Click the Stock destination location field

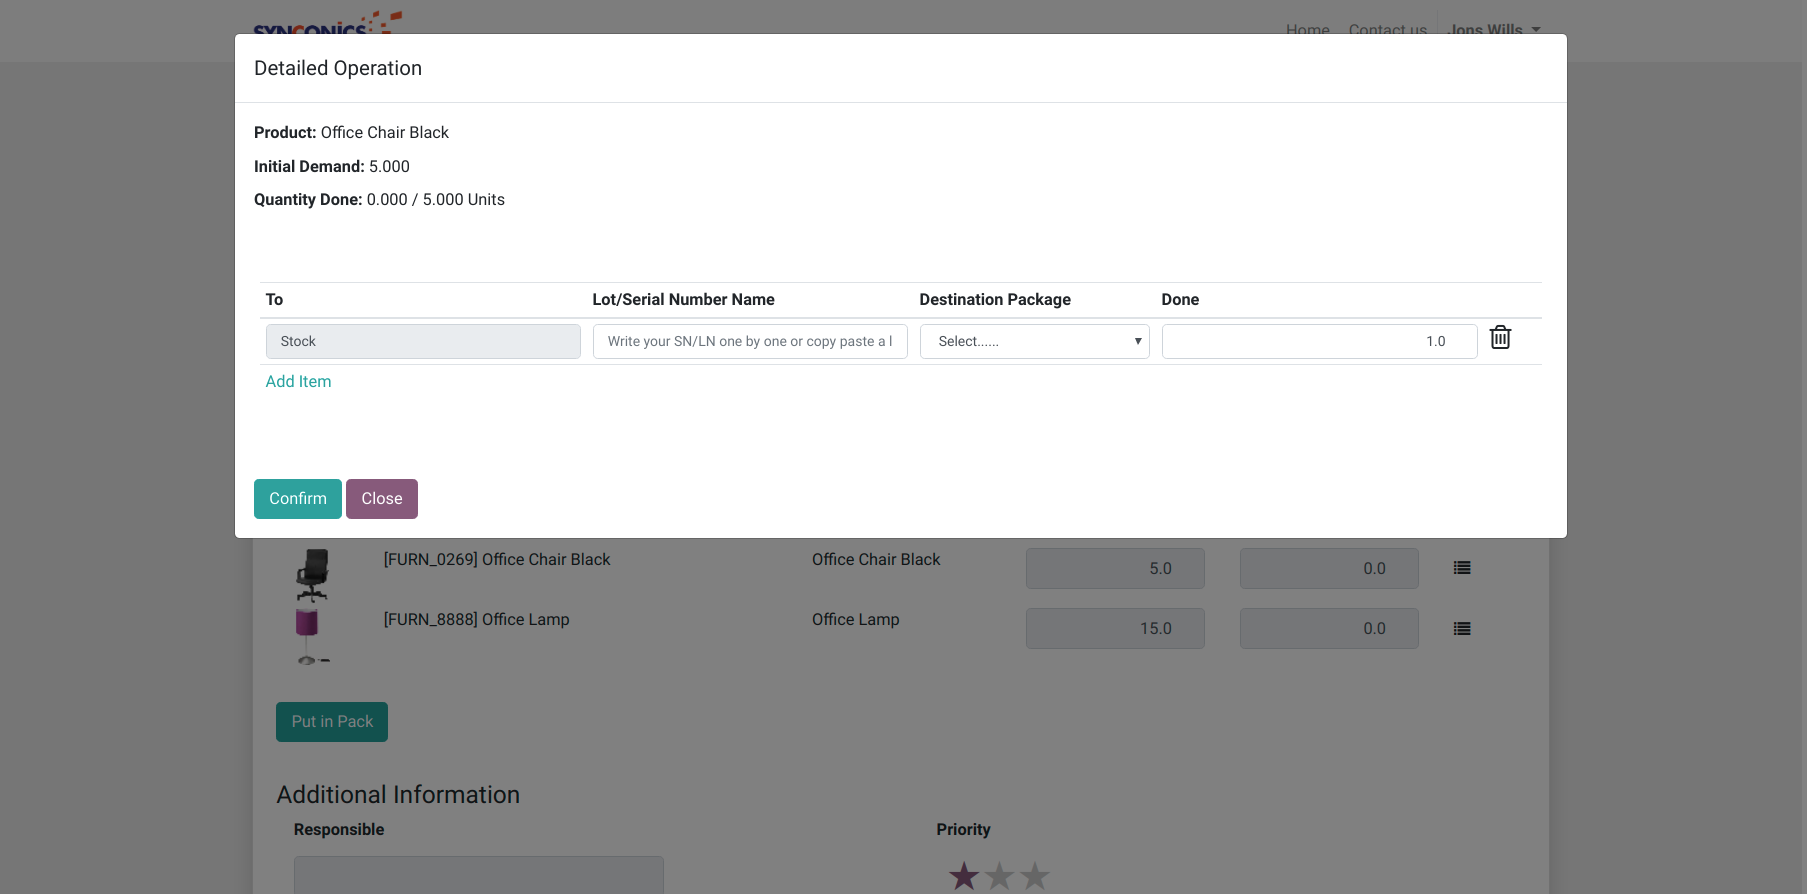[x=423, y=342]
